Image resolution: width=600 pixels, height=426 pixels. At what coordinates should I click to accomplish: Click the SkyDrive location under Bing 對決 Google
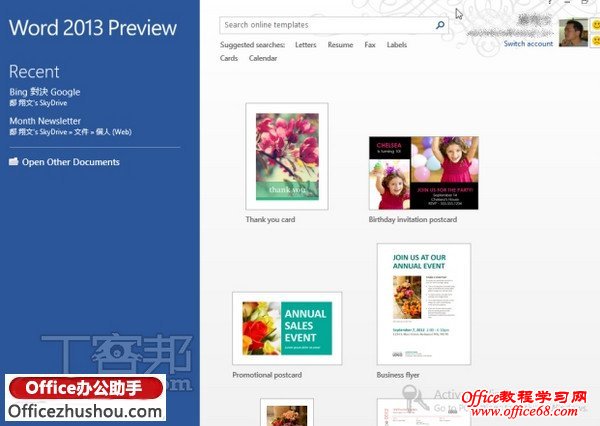tap(38, 103)
